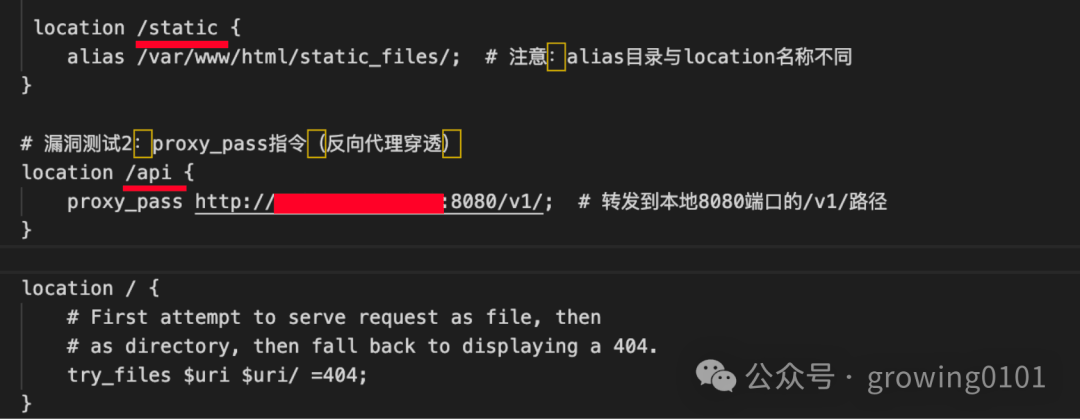Click the /var/www/html/static_files/ path
The height and width of the screenshot is (420, 1080).
point(293,57)
